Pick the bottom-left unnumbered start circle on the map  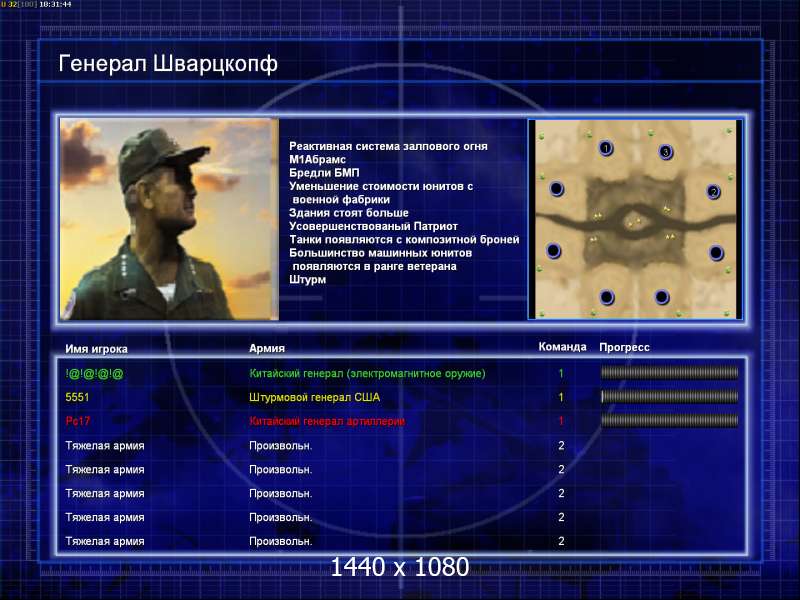click(607, 296)
